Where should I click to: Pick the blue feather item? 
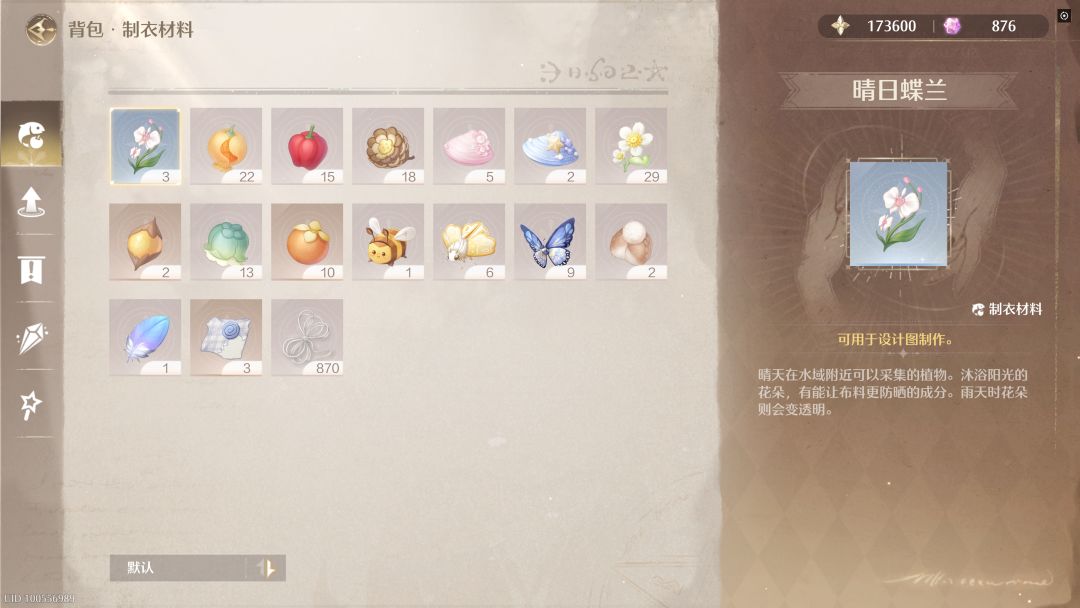(x=145, y=337)
